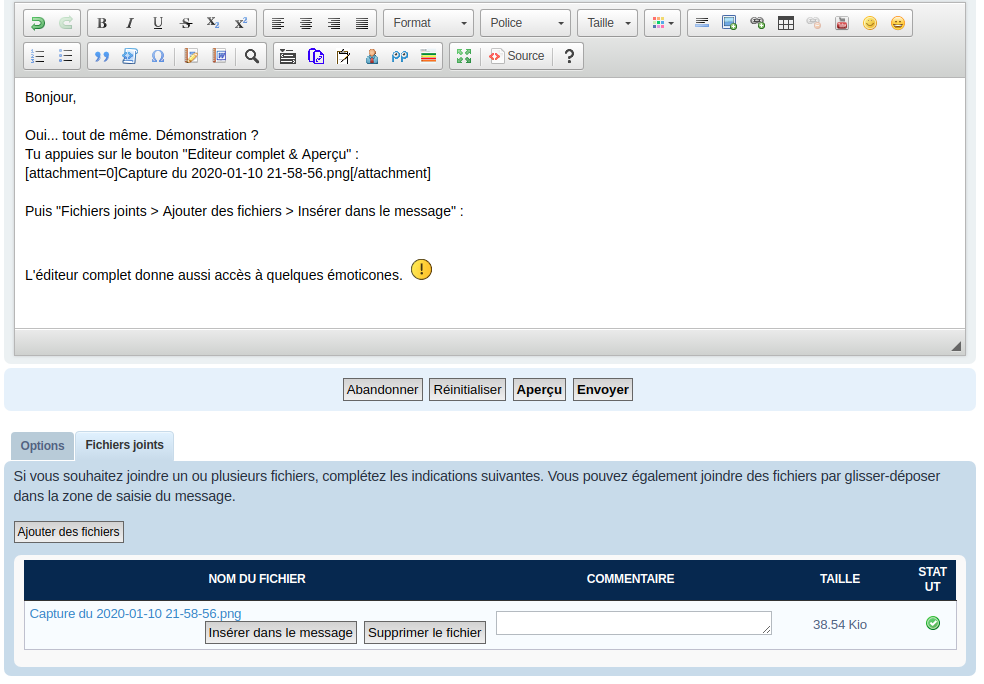The image size is (984, 684).
Task: Switch to the Options tab
Action: 42,446
